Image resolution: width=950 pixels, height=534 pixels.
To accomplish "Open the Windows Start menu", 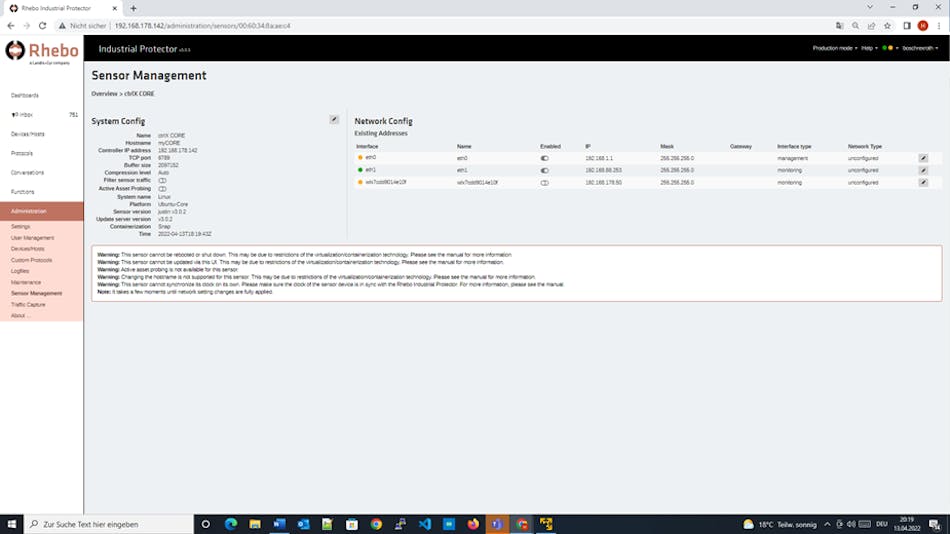I will (12, 524).
